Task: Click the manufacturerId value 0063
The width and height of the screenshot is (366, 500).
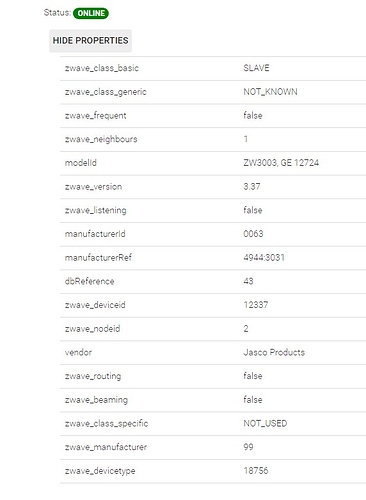Action: pyautogui.click(x=253, y=234)
